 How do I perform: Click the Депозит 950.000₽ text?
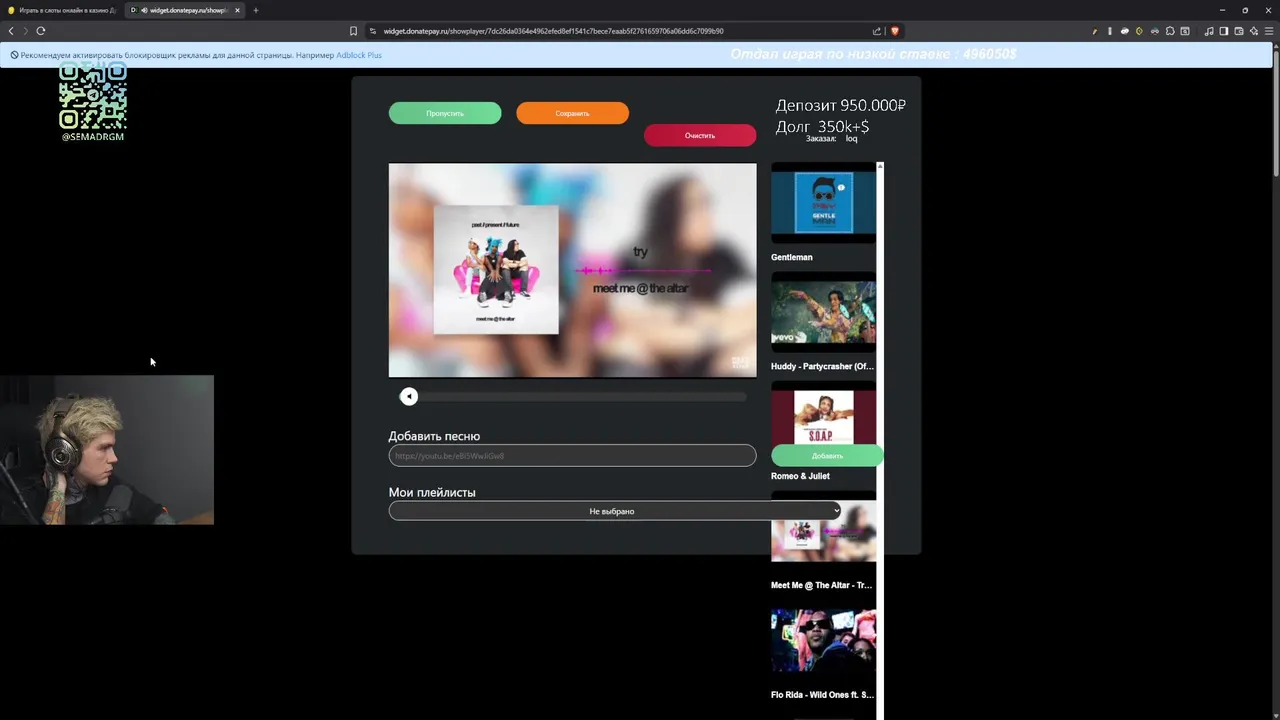coord(840,105)
